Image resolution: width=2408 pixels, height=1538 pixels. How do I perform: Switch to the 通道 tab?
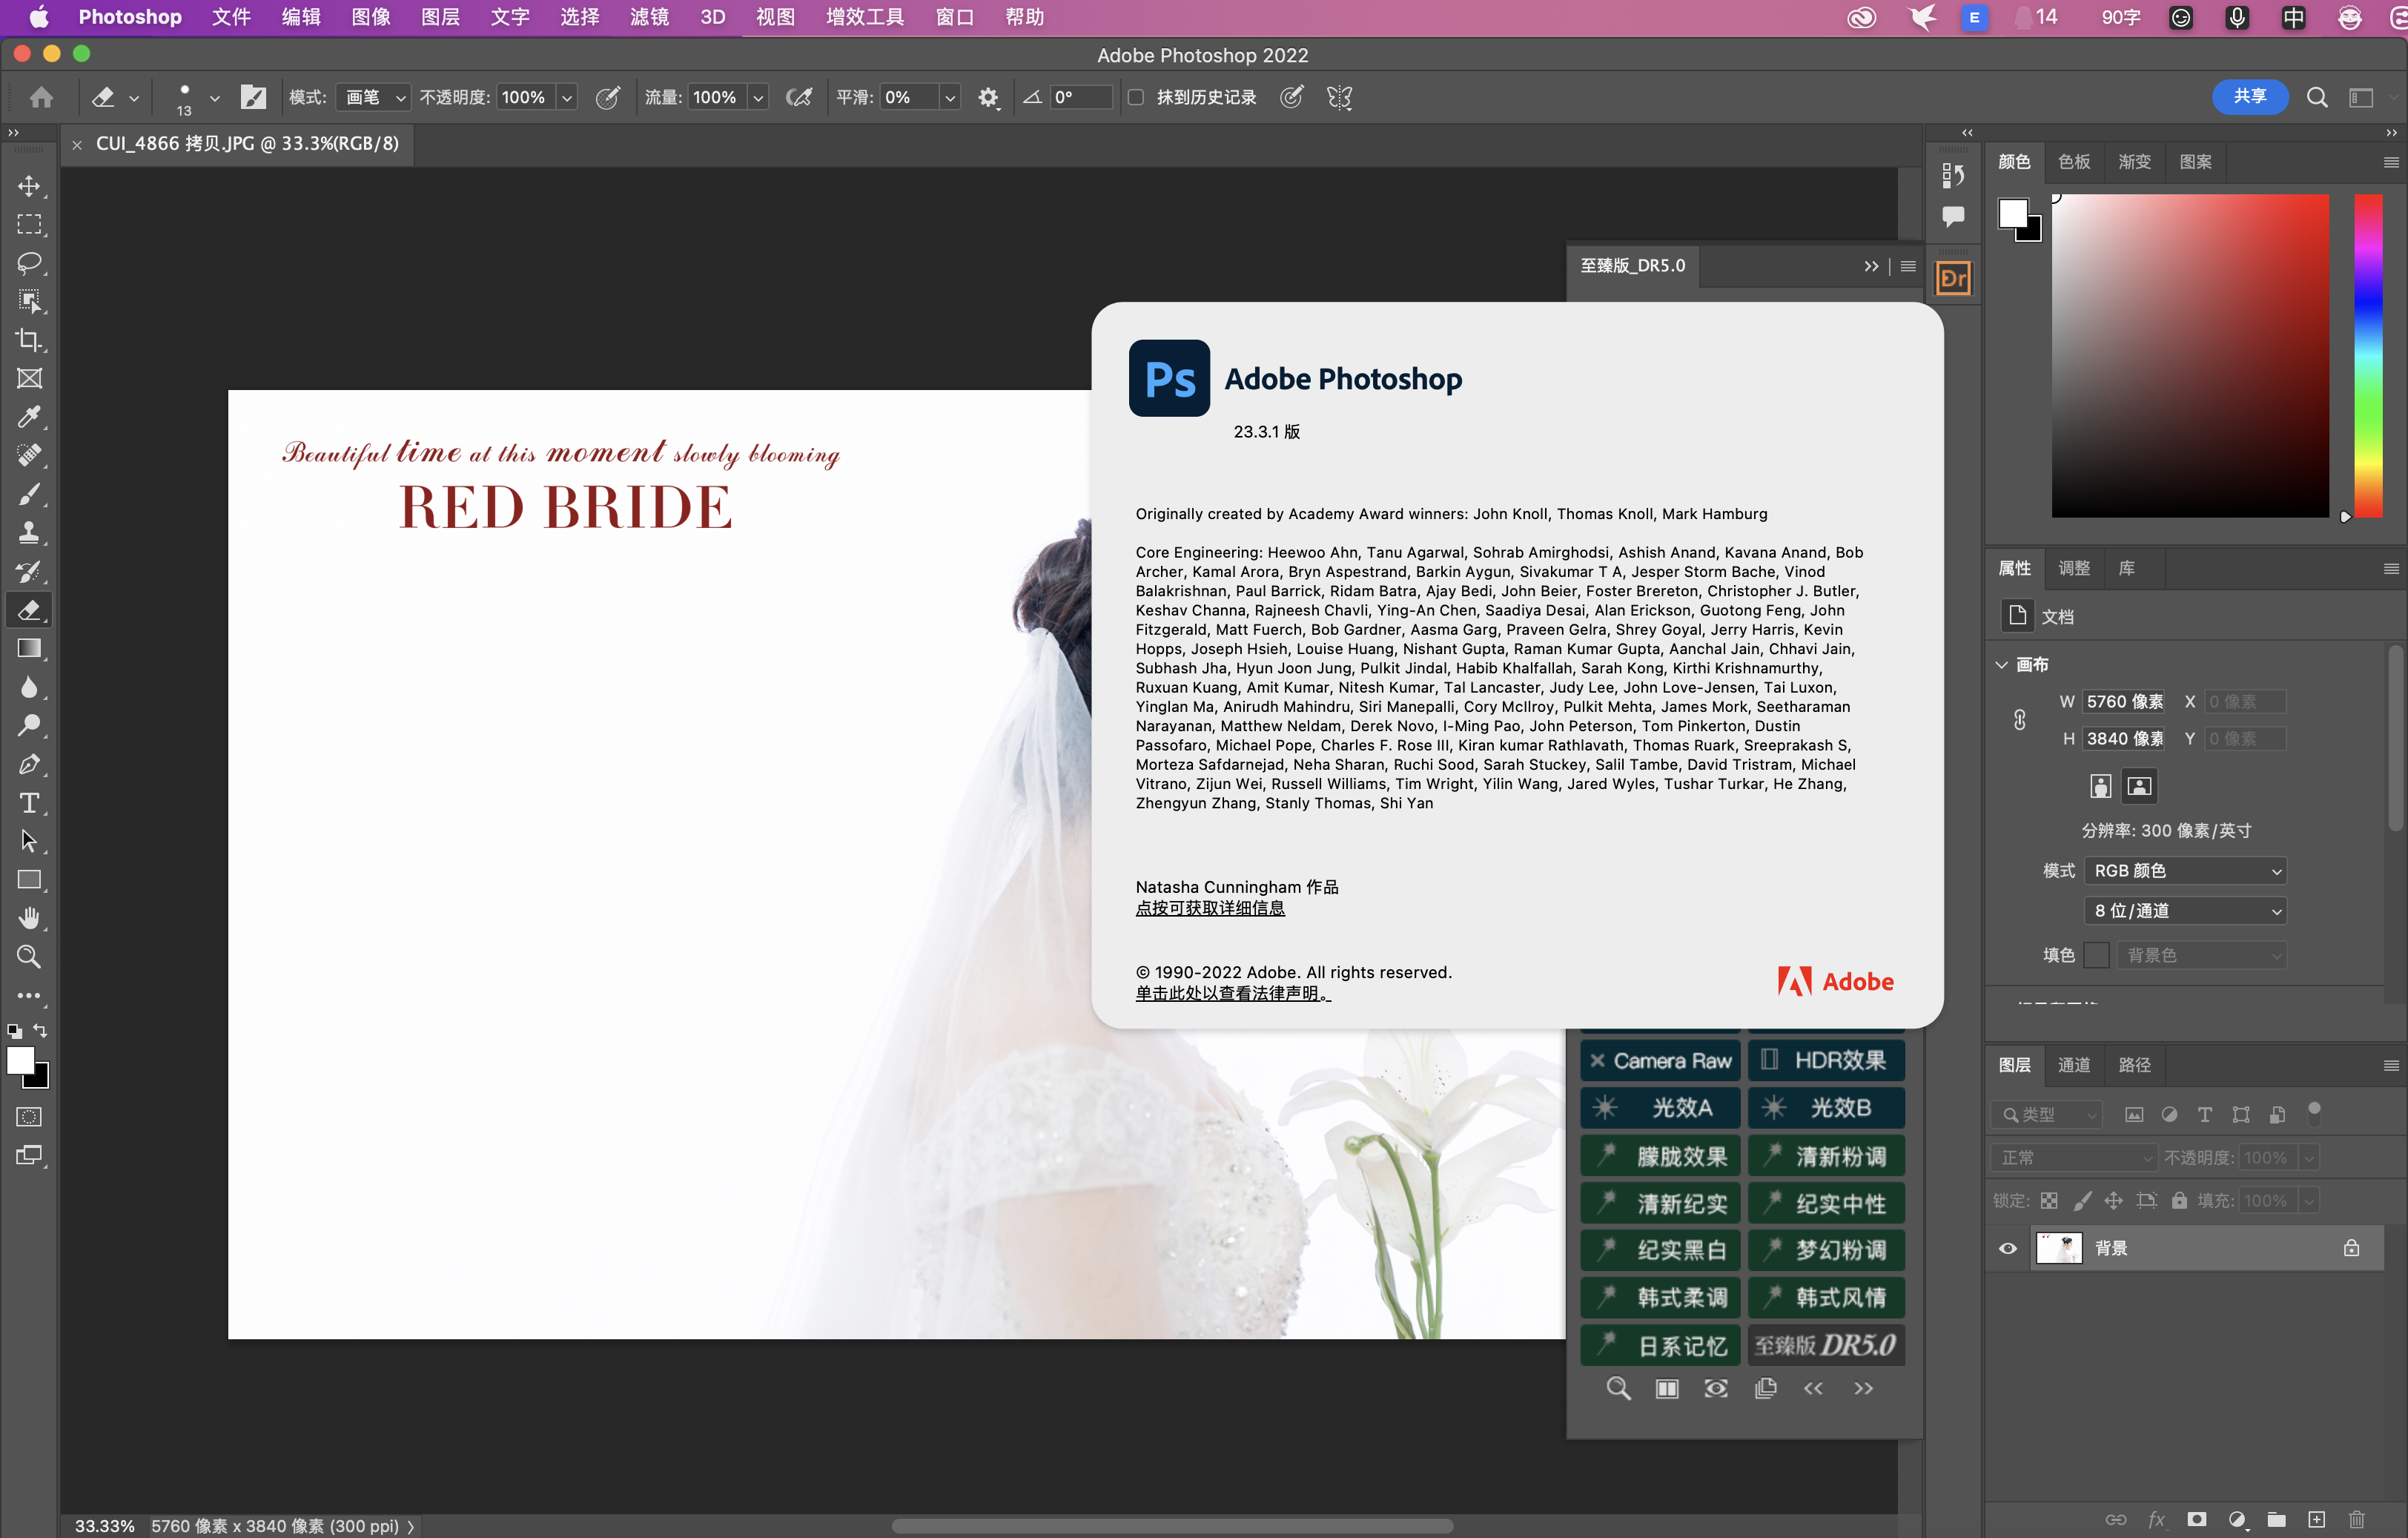tap(2073, 1064)
